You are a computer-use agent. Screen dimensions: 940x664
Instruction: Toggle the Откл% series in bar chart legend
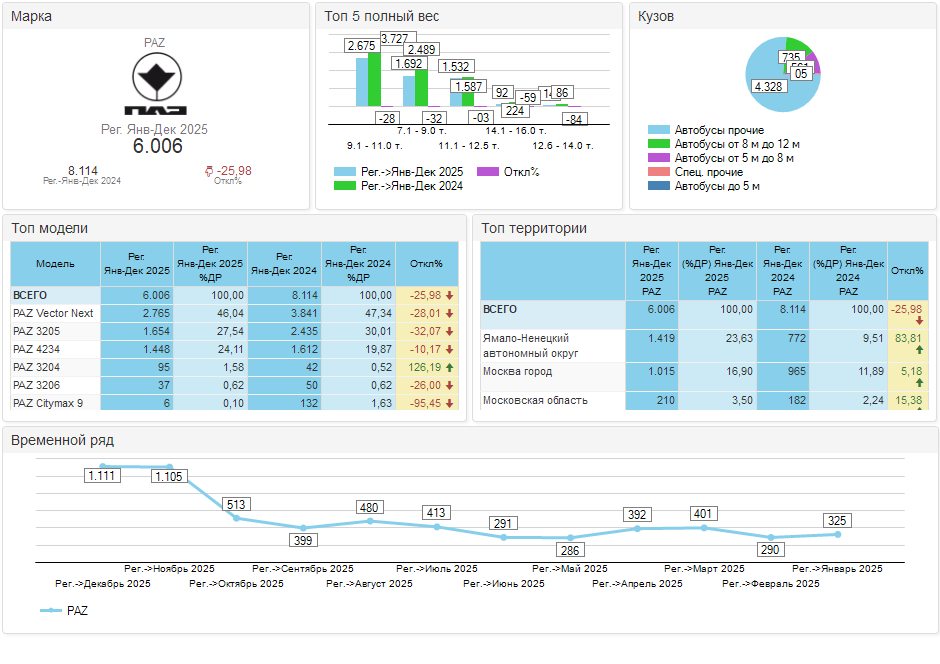coord(488,172)
